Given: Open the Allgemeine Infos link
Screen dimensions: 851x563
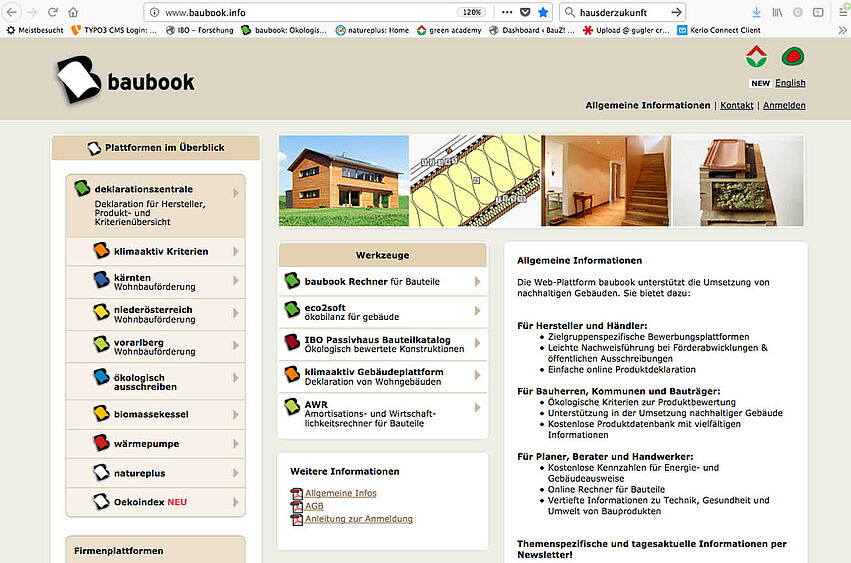Looking at the screenshot, I should point(340,493).
